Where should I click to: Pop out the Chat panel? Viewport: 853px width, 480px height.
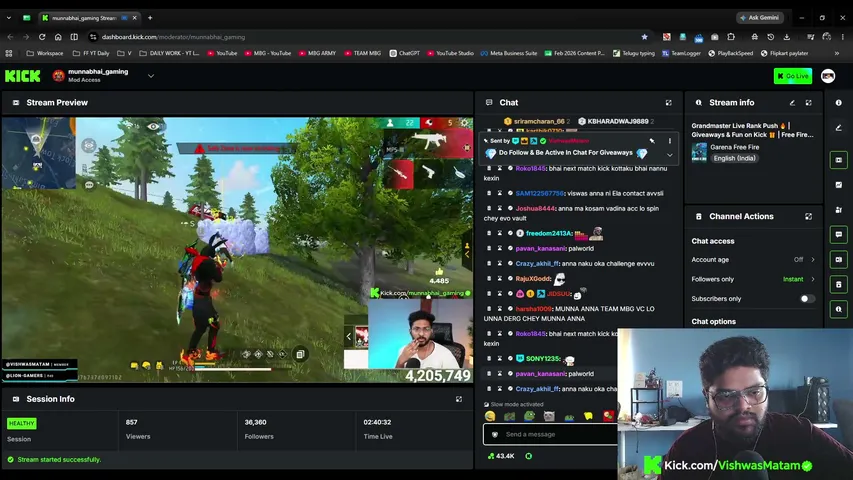click(x=669, y=103)
